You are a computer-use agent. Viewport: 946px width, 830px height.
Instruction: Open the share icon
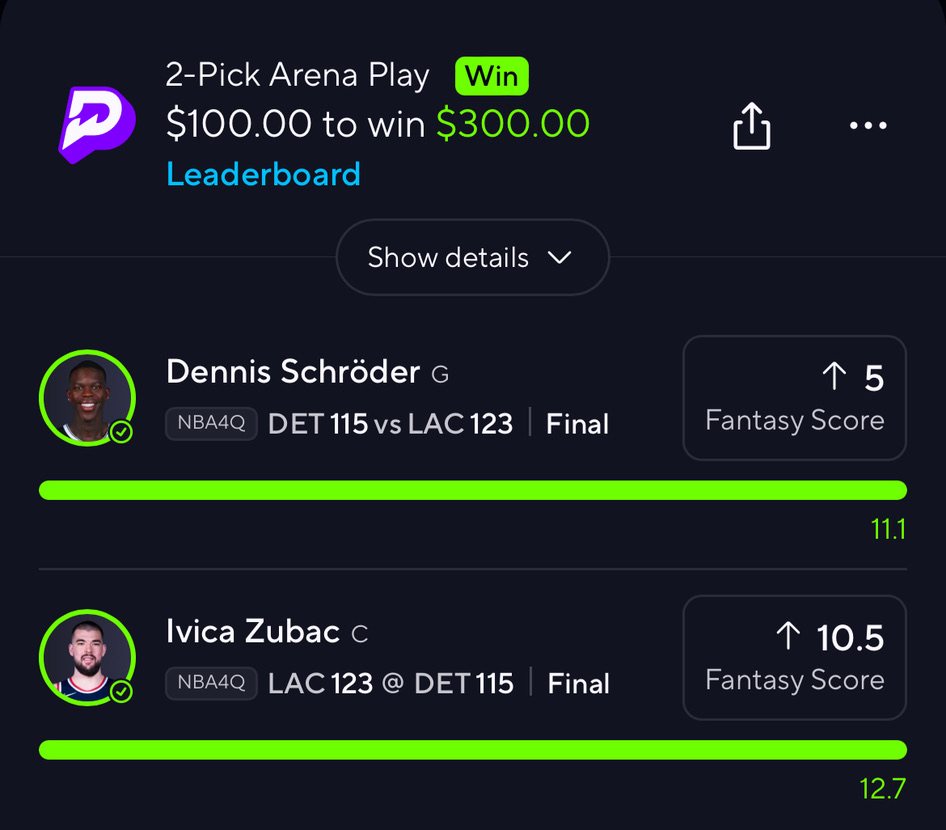[x=752, y=126]
